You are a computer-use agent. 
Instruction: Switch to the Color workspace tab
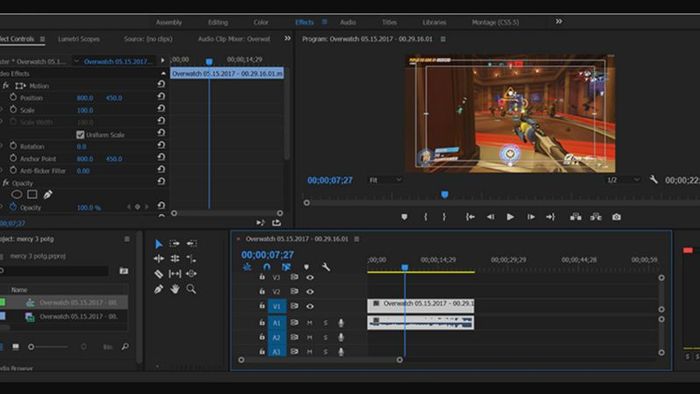click(261, 22)
